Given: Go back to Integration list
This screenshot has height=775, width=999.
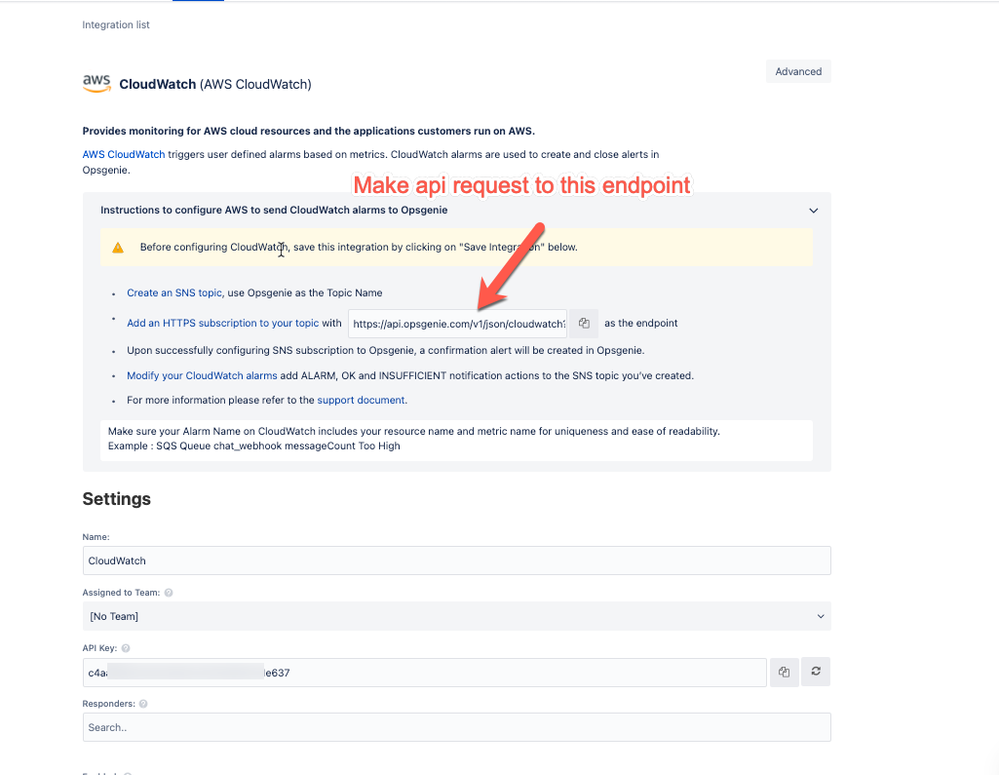Looking at the screenshot, I should [x=116, y=25].
